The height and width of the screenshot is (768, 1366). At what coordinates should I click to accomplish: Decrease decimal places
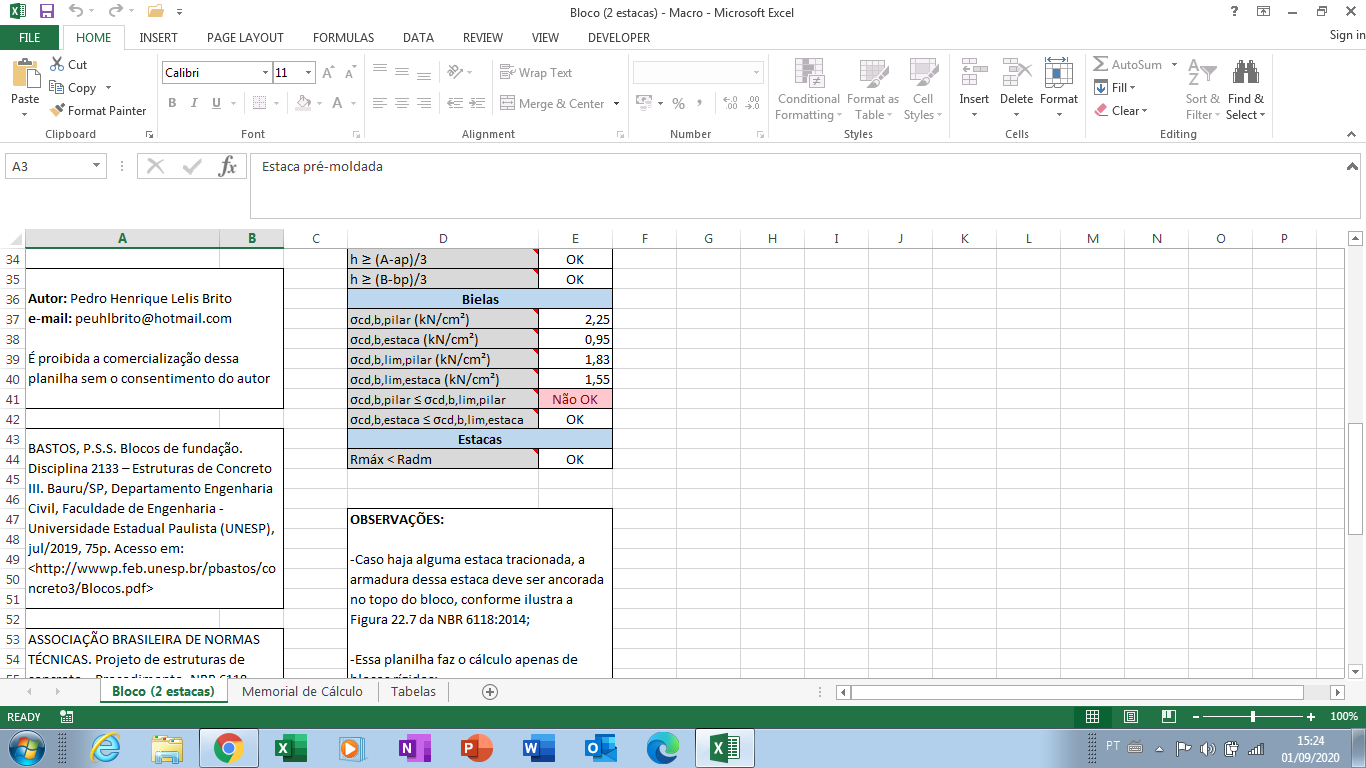754,103
